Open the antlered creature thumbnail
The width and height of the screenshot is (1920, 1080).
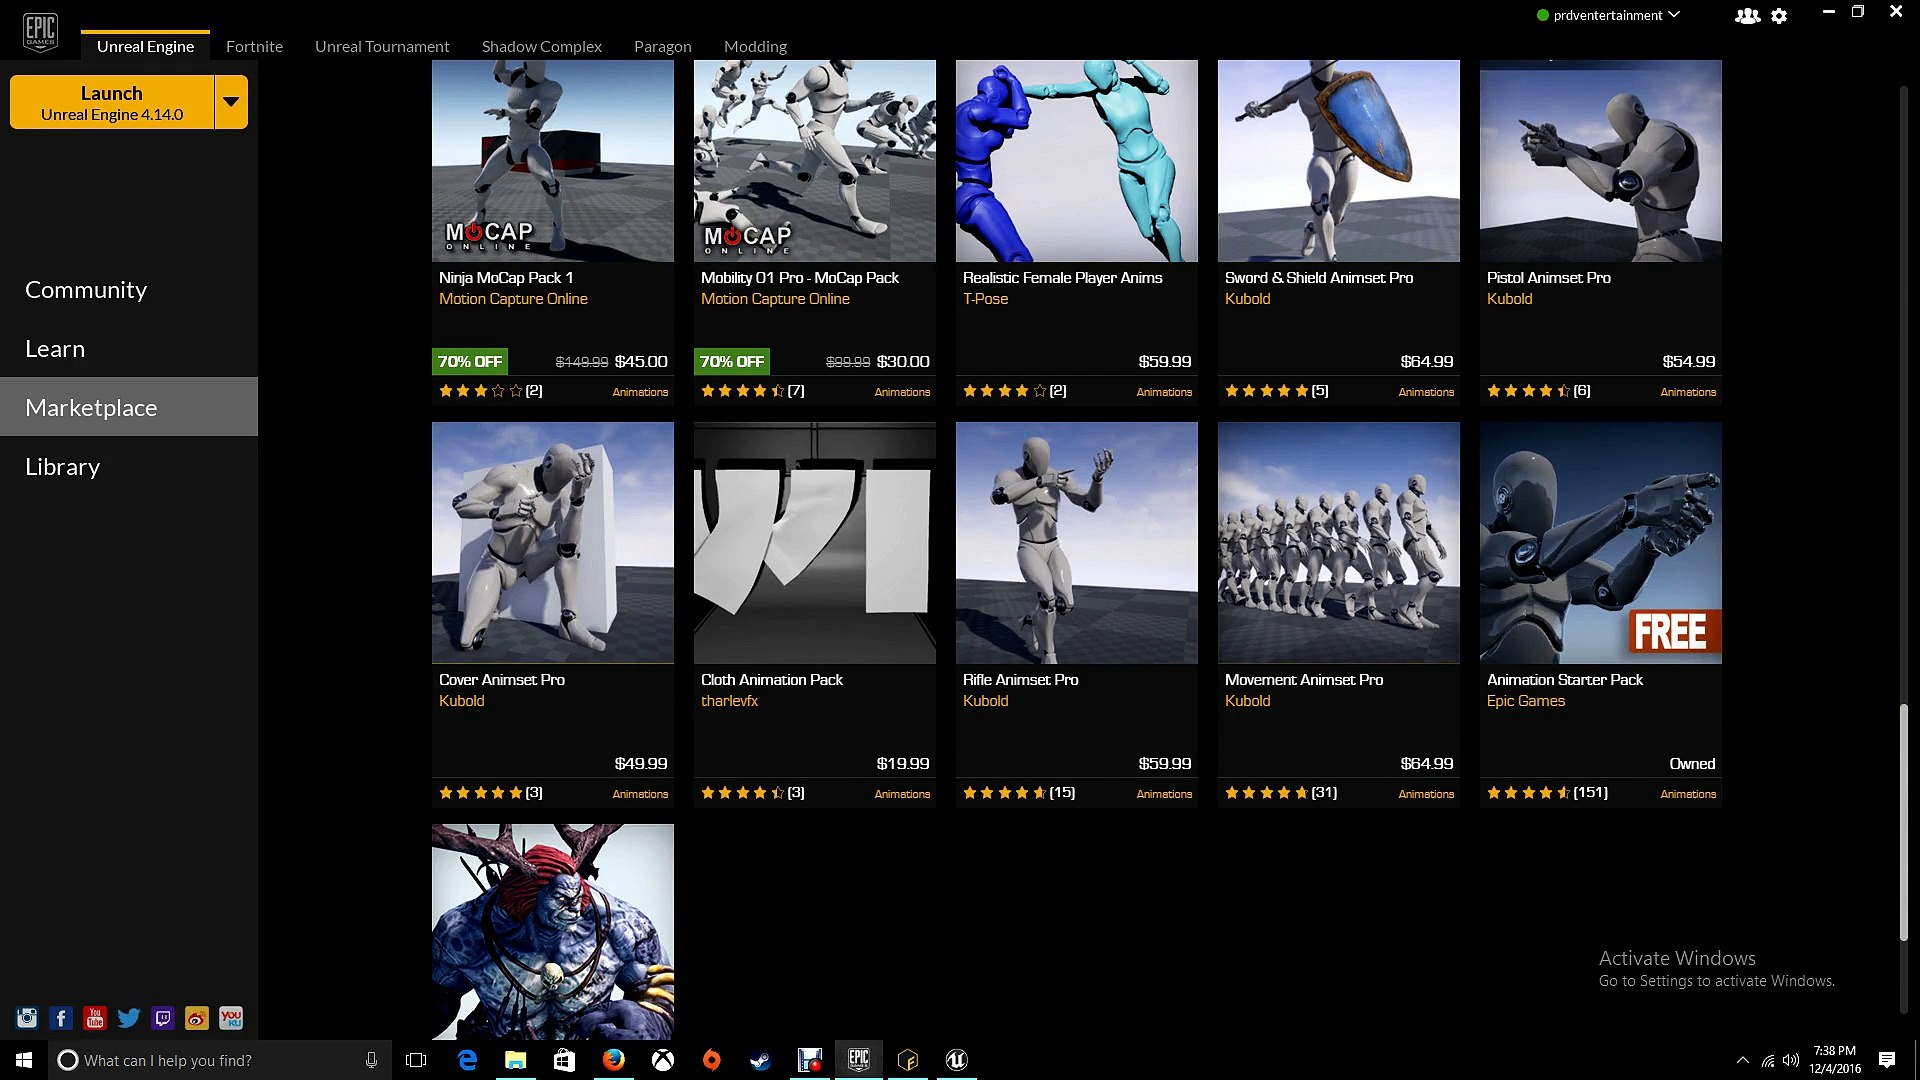click(553, 932)
